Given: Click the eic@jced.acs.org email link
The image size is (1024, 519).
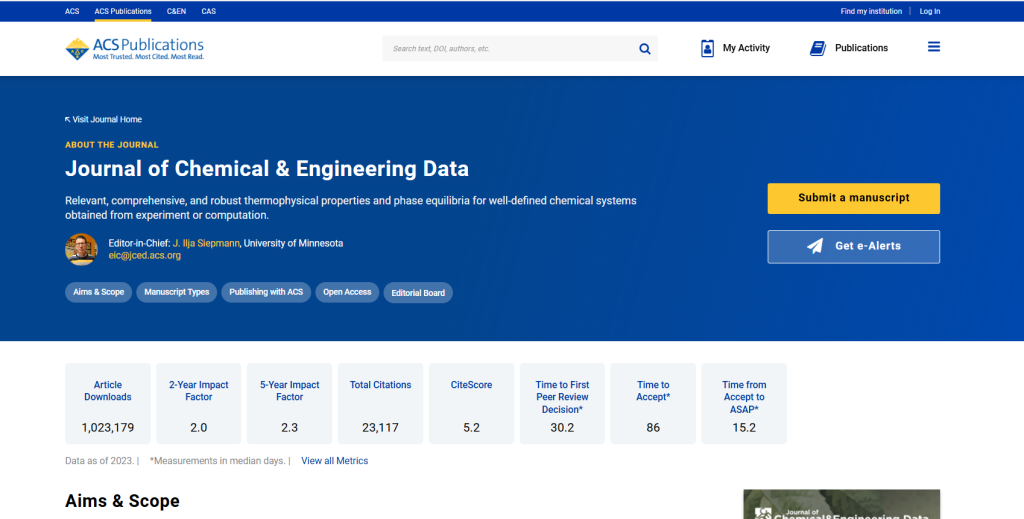Looking at the screenshot, I should point(144,255).
